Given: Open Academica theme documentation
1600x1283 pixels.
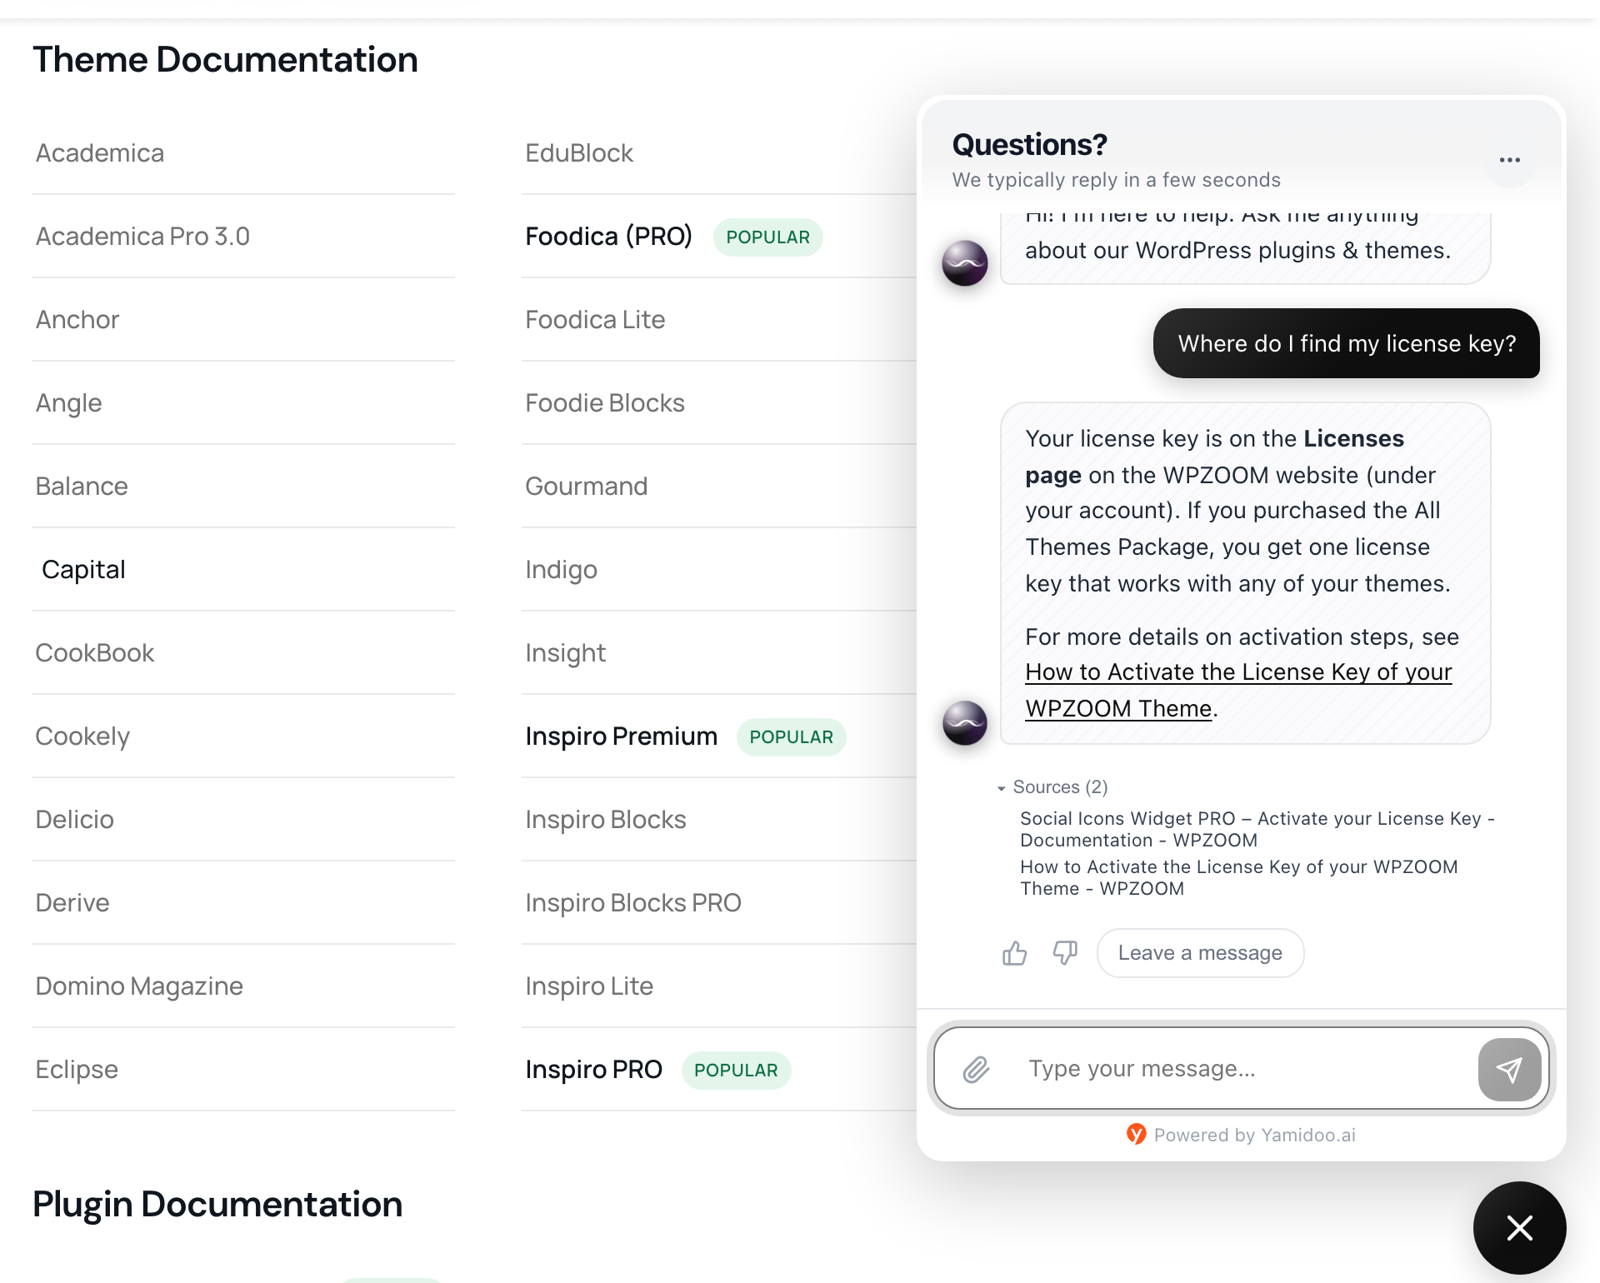Looking at the screenshot, I should click(x=100, y=153).
